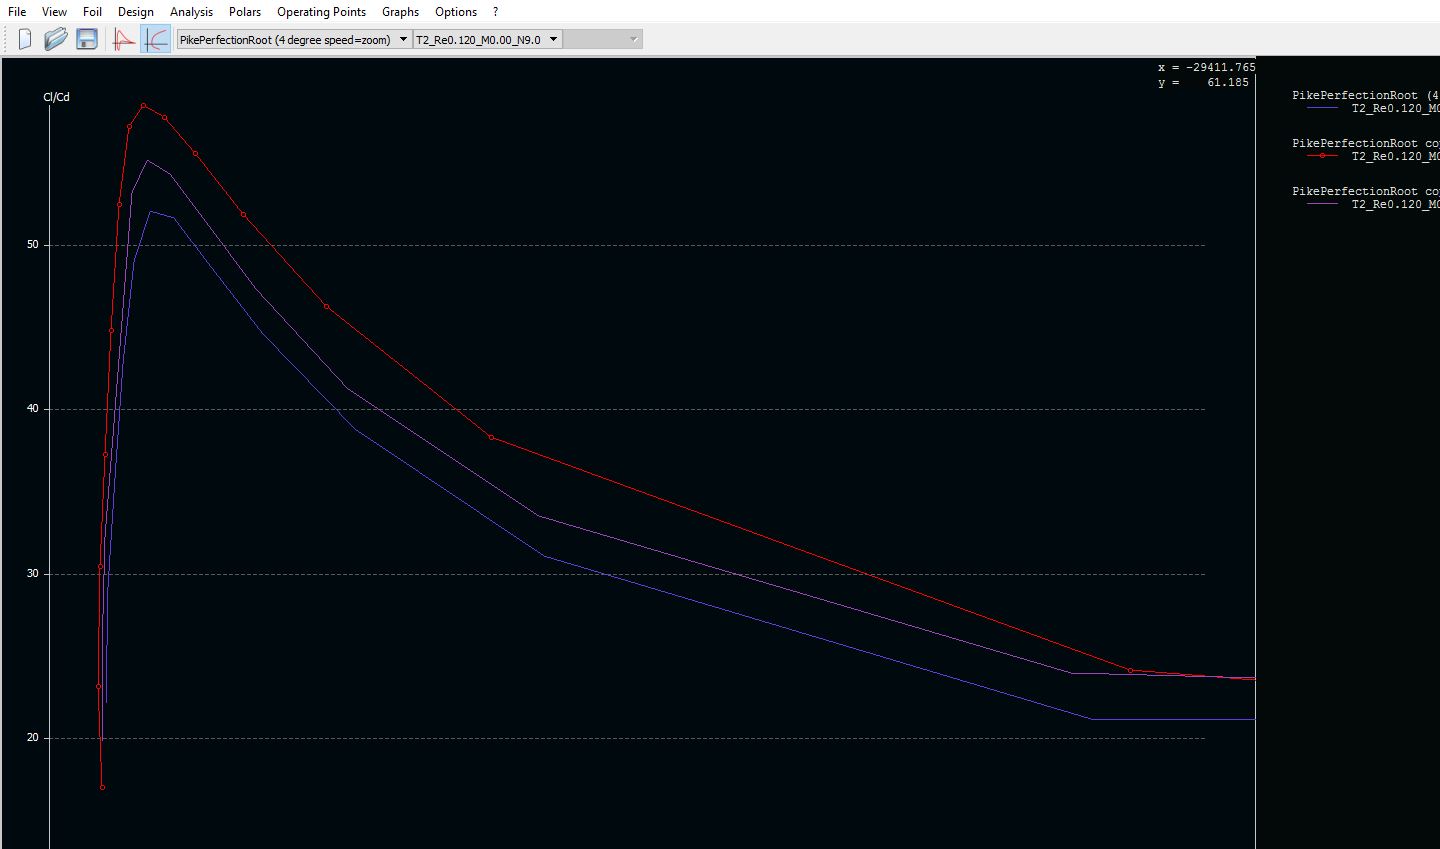Click the New Project icon

[x=25, y=39]
